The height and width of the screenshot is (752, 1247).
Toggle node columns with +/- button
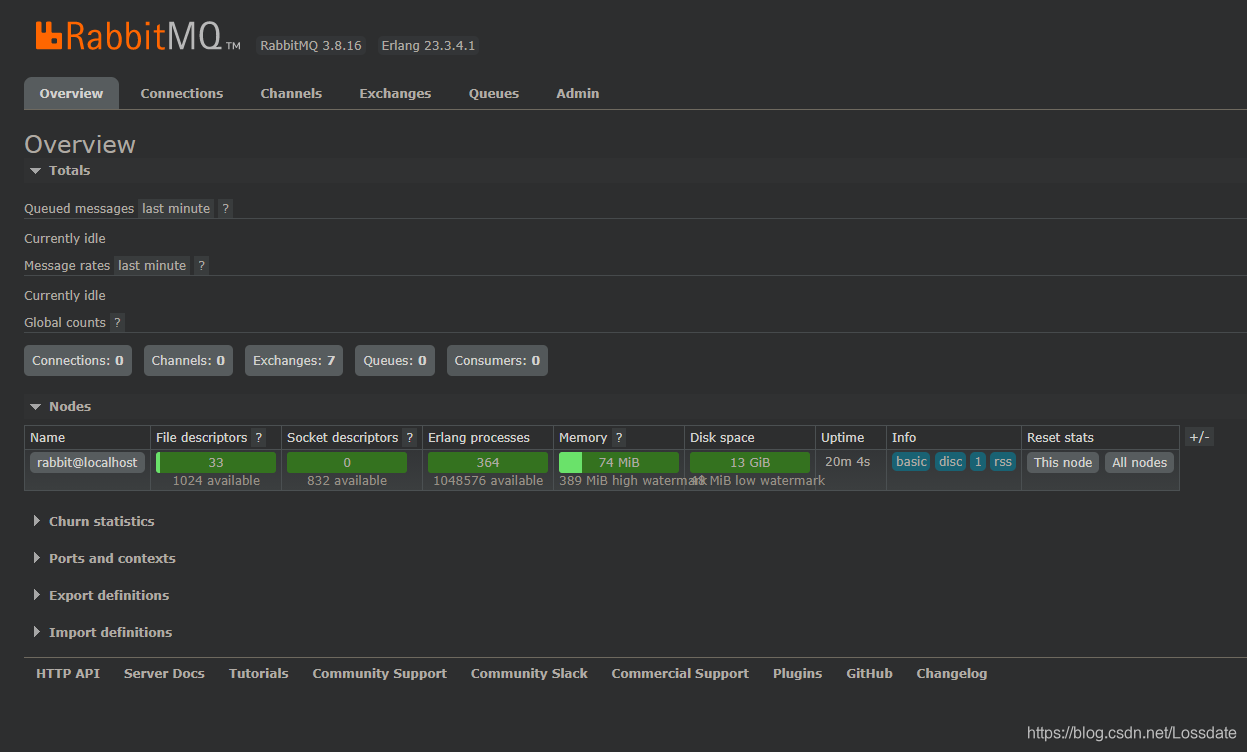[x=1199, y=437]
